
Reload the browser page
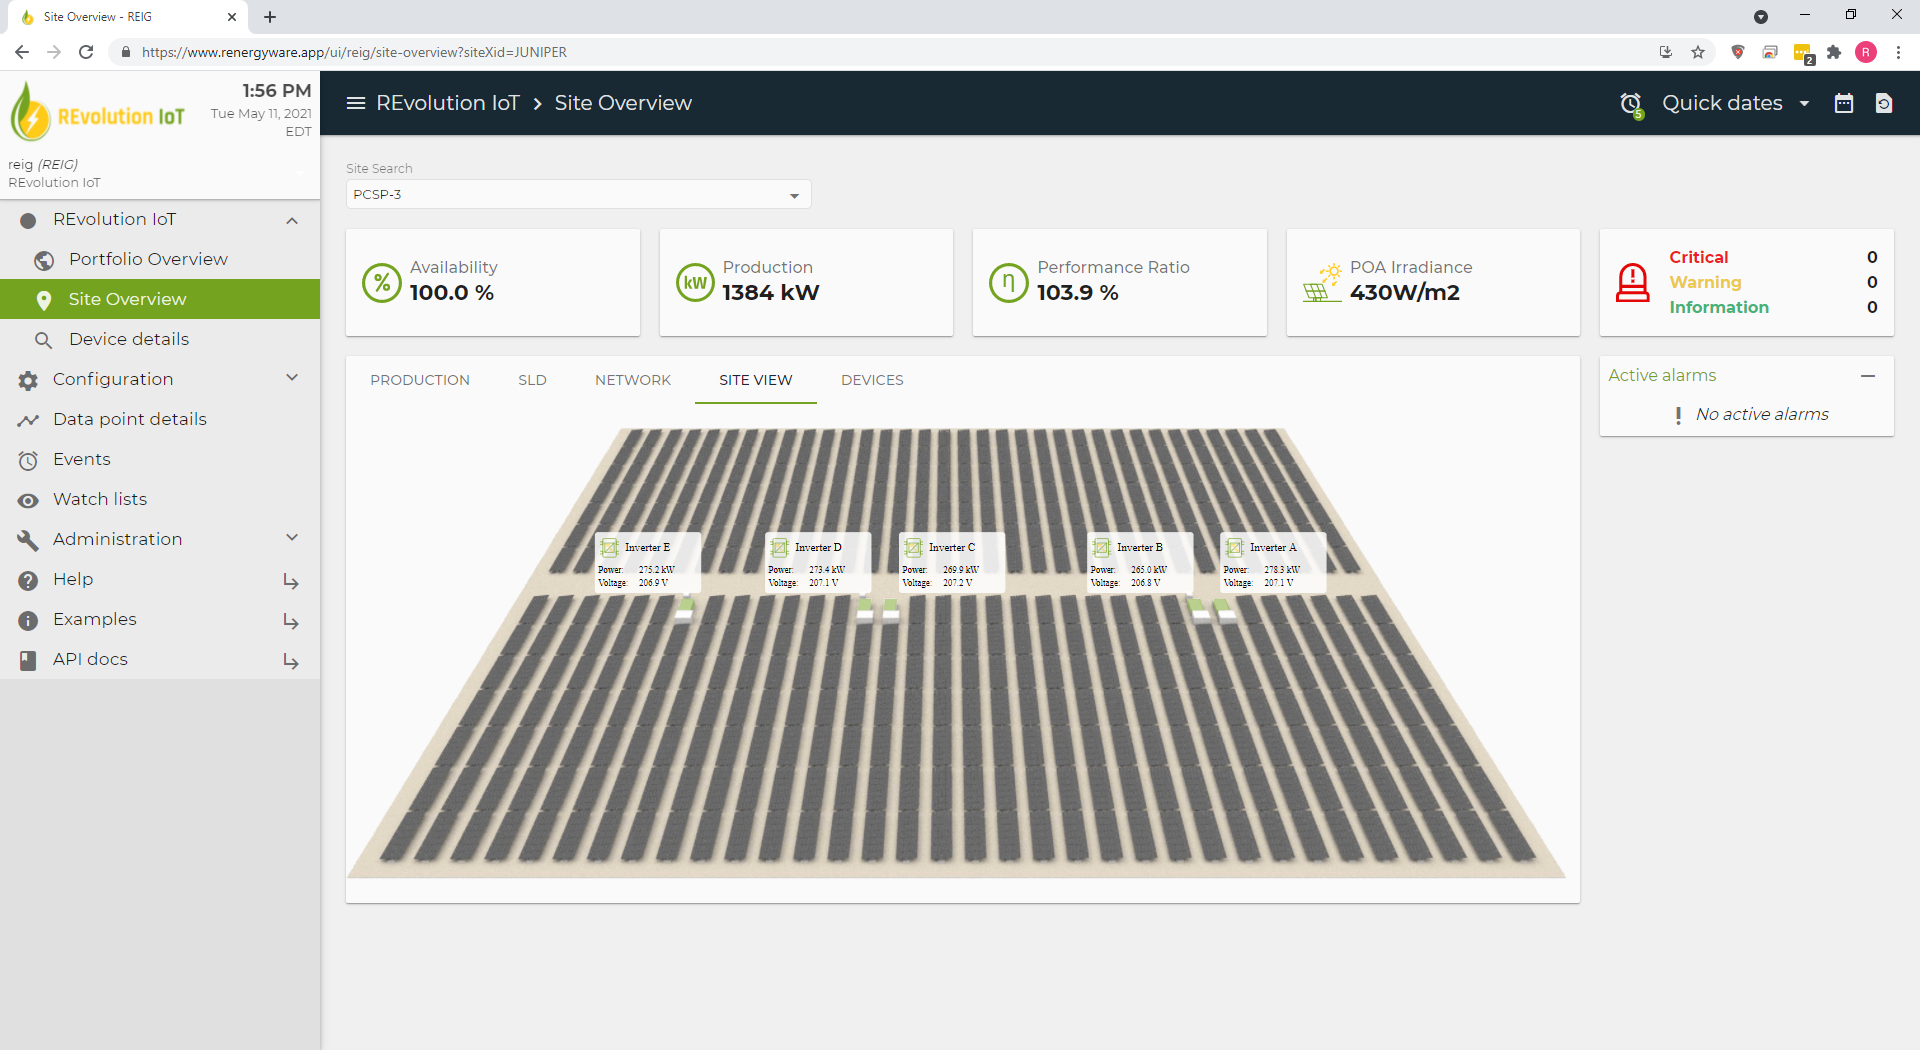point(86,52)
